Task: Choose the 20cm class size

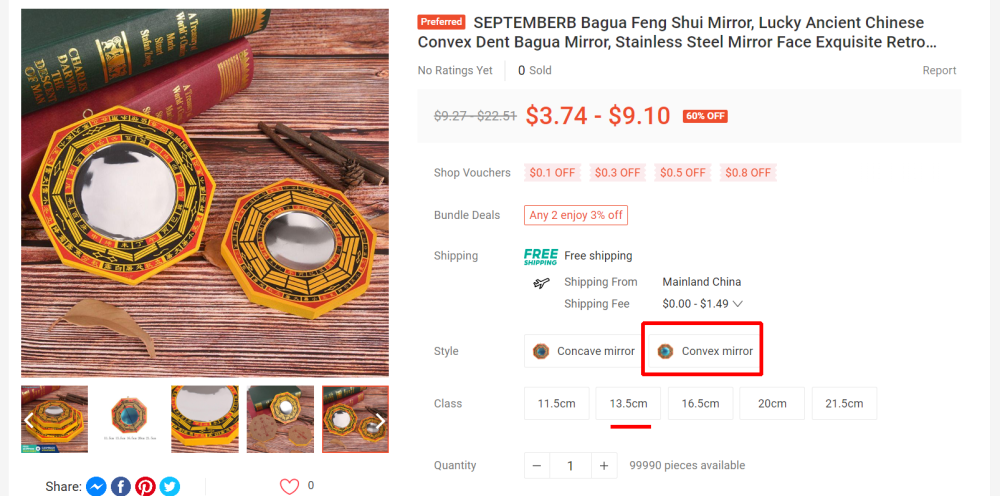Action: tap(771, 404)
